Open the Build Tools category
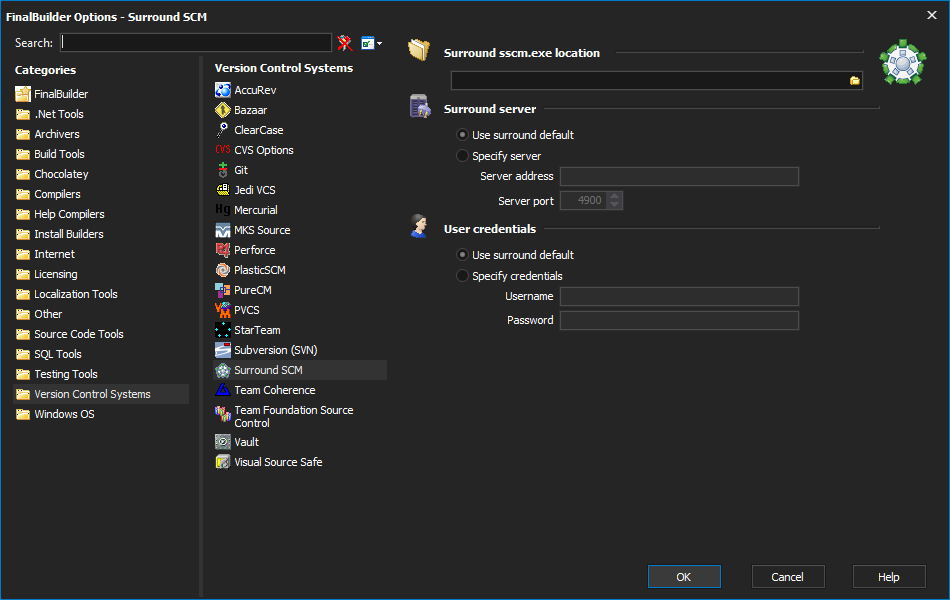The image size is (950, 600). (59, 154)
